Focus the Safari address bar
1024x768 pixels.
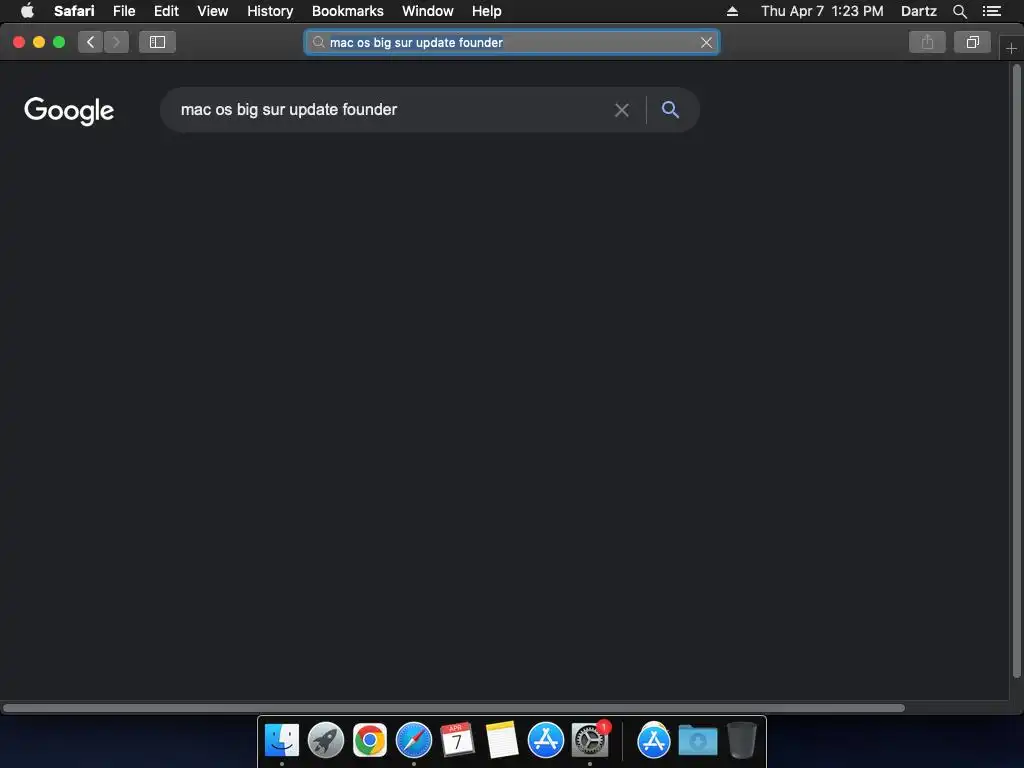tap(511, 42)
